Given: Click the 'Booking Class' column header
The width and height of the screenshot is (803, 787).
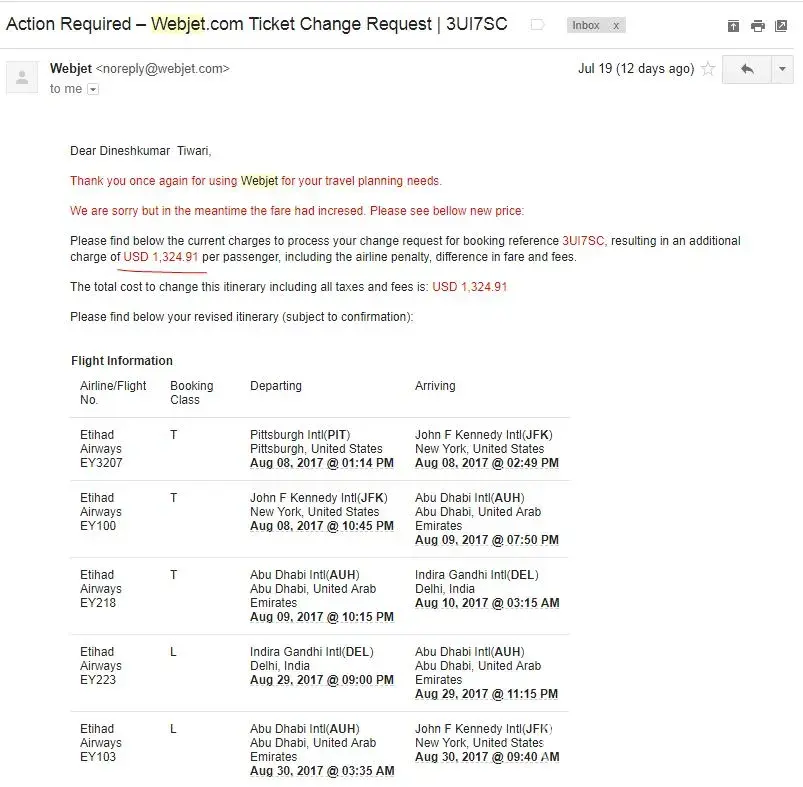Looking at the screenshot, I should 192,393.
